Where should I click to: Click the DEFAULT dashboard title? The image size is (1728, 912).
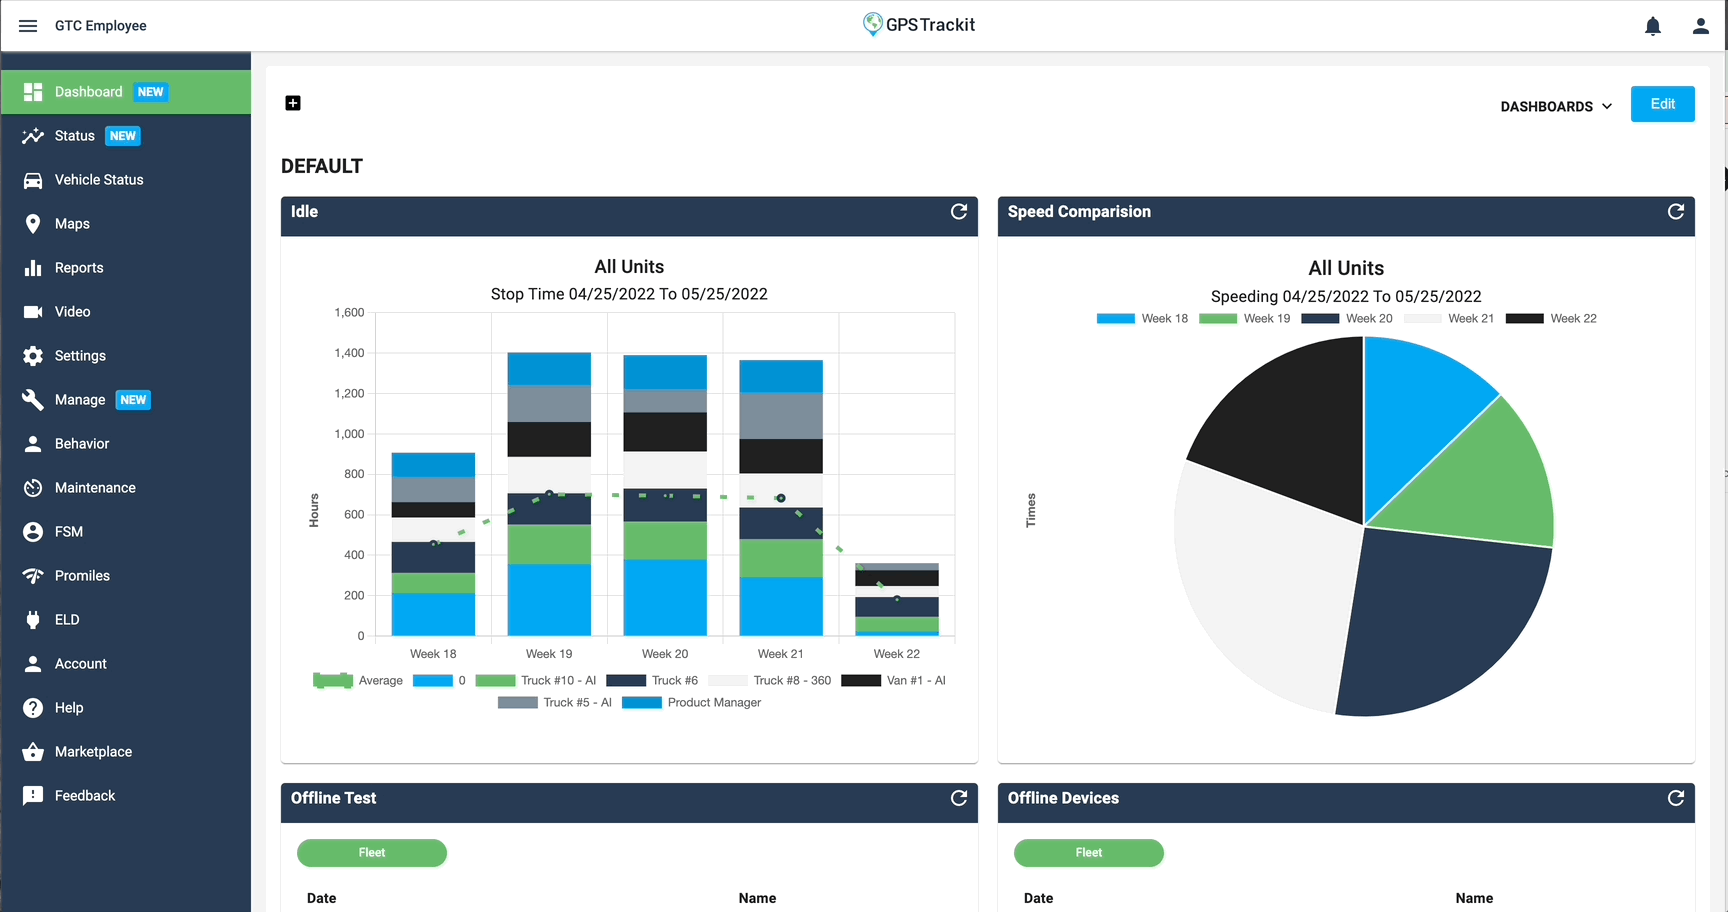point(322,166)
